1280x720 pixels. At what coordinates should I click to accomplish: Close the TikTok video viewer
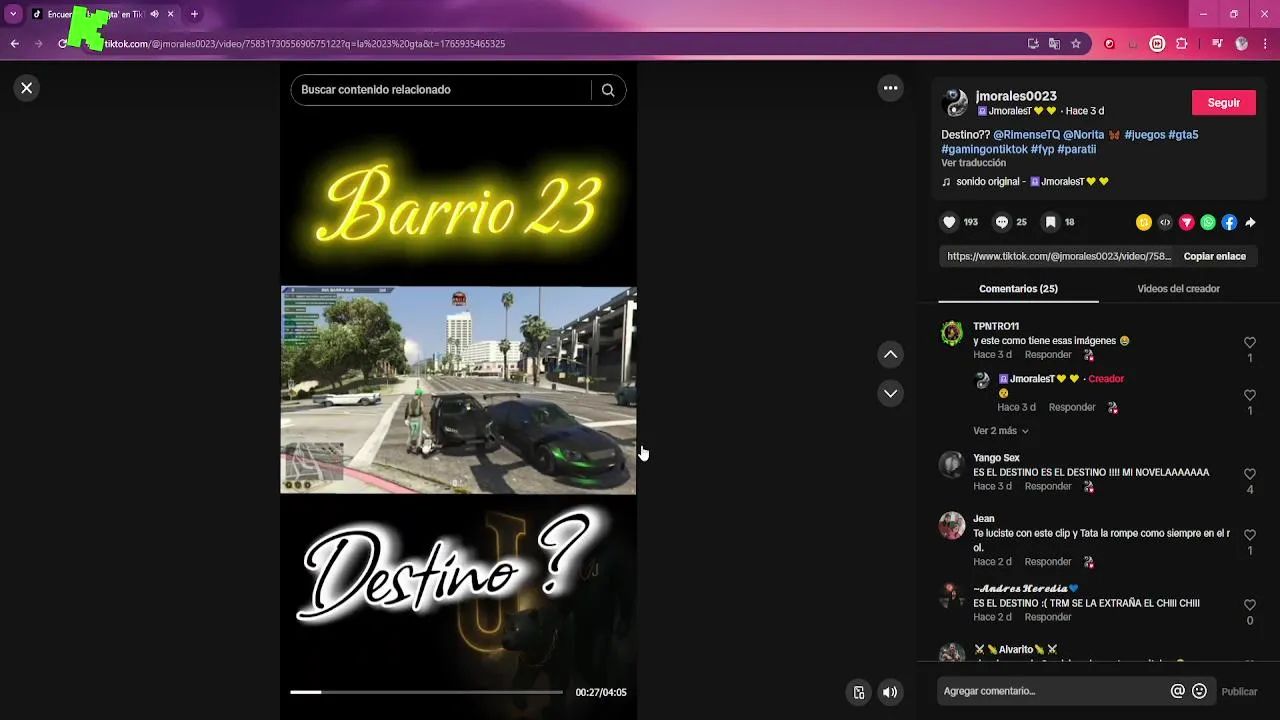27,88
